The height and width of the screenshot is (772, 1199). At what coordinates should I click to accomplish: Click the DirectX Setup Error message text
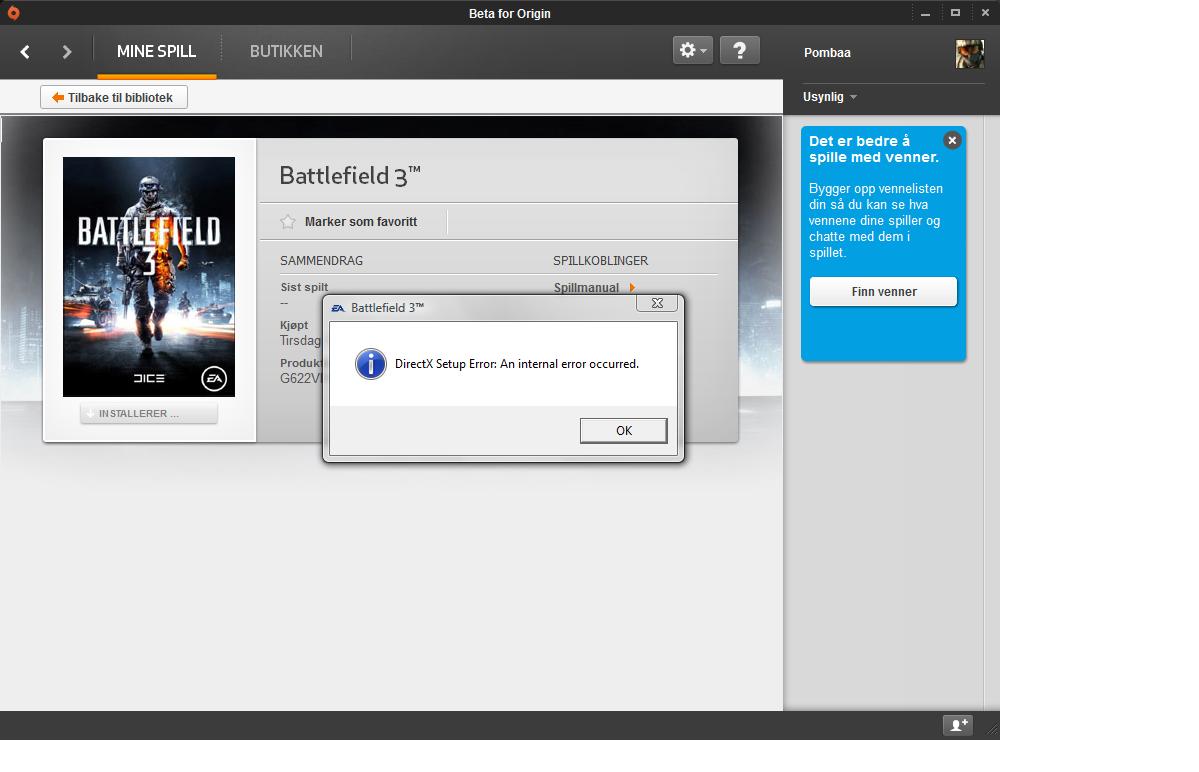(x=517, y=364)
